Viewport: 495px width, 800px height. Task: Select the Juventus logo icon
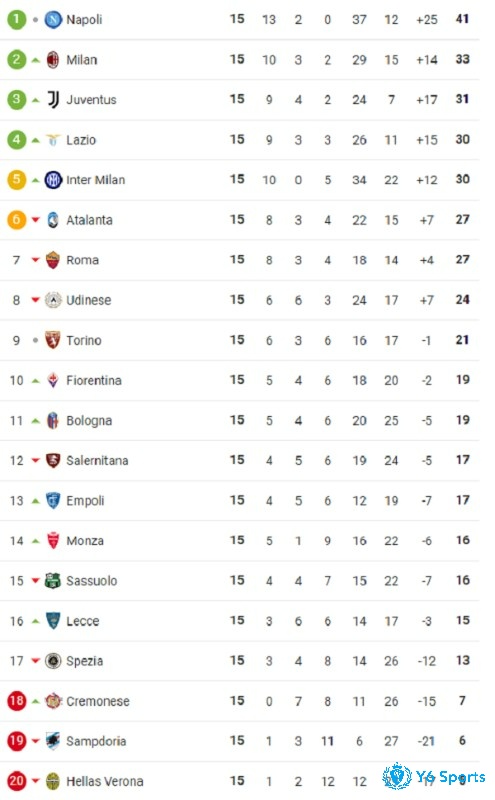click(53, 100)
